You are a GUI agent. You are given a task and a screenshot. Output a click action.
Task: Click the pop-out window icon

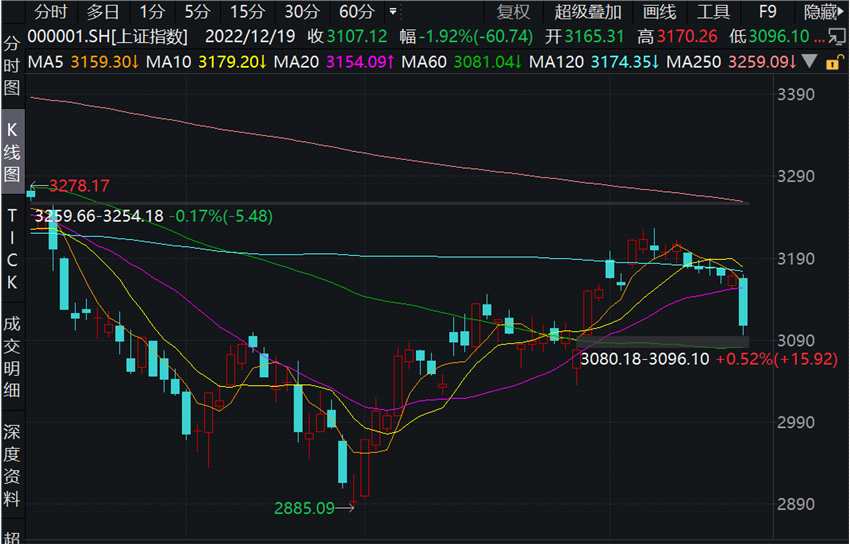(836, 37)
